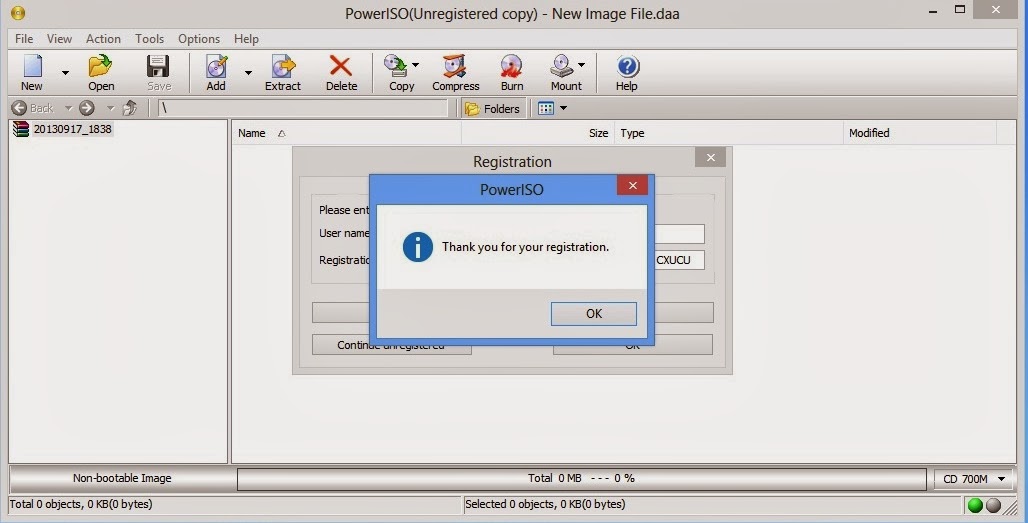Open the view mode dropdown arrow
Screen dimensions: 1028x523
[563, 108]
